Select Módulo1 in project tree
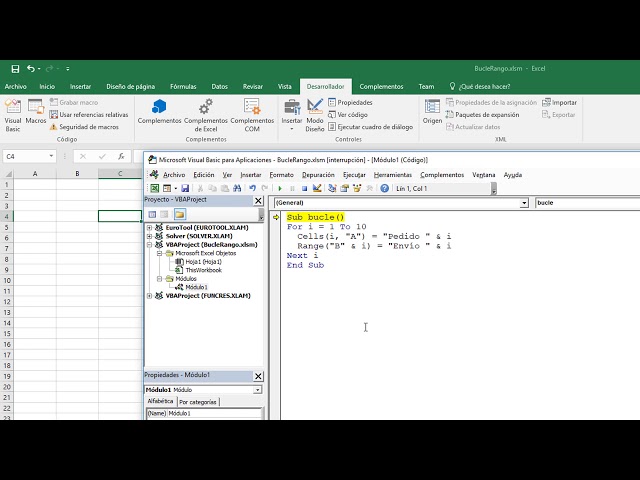 [191, 287]
